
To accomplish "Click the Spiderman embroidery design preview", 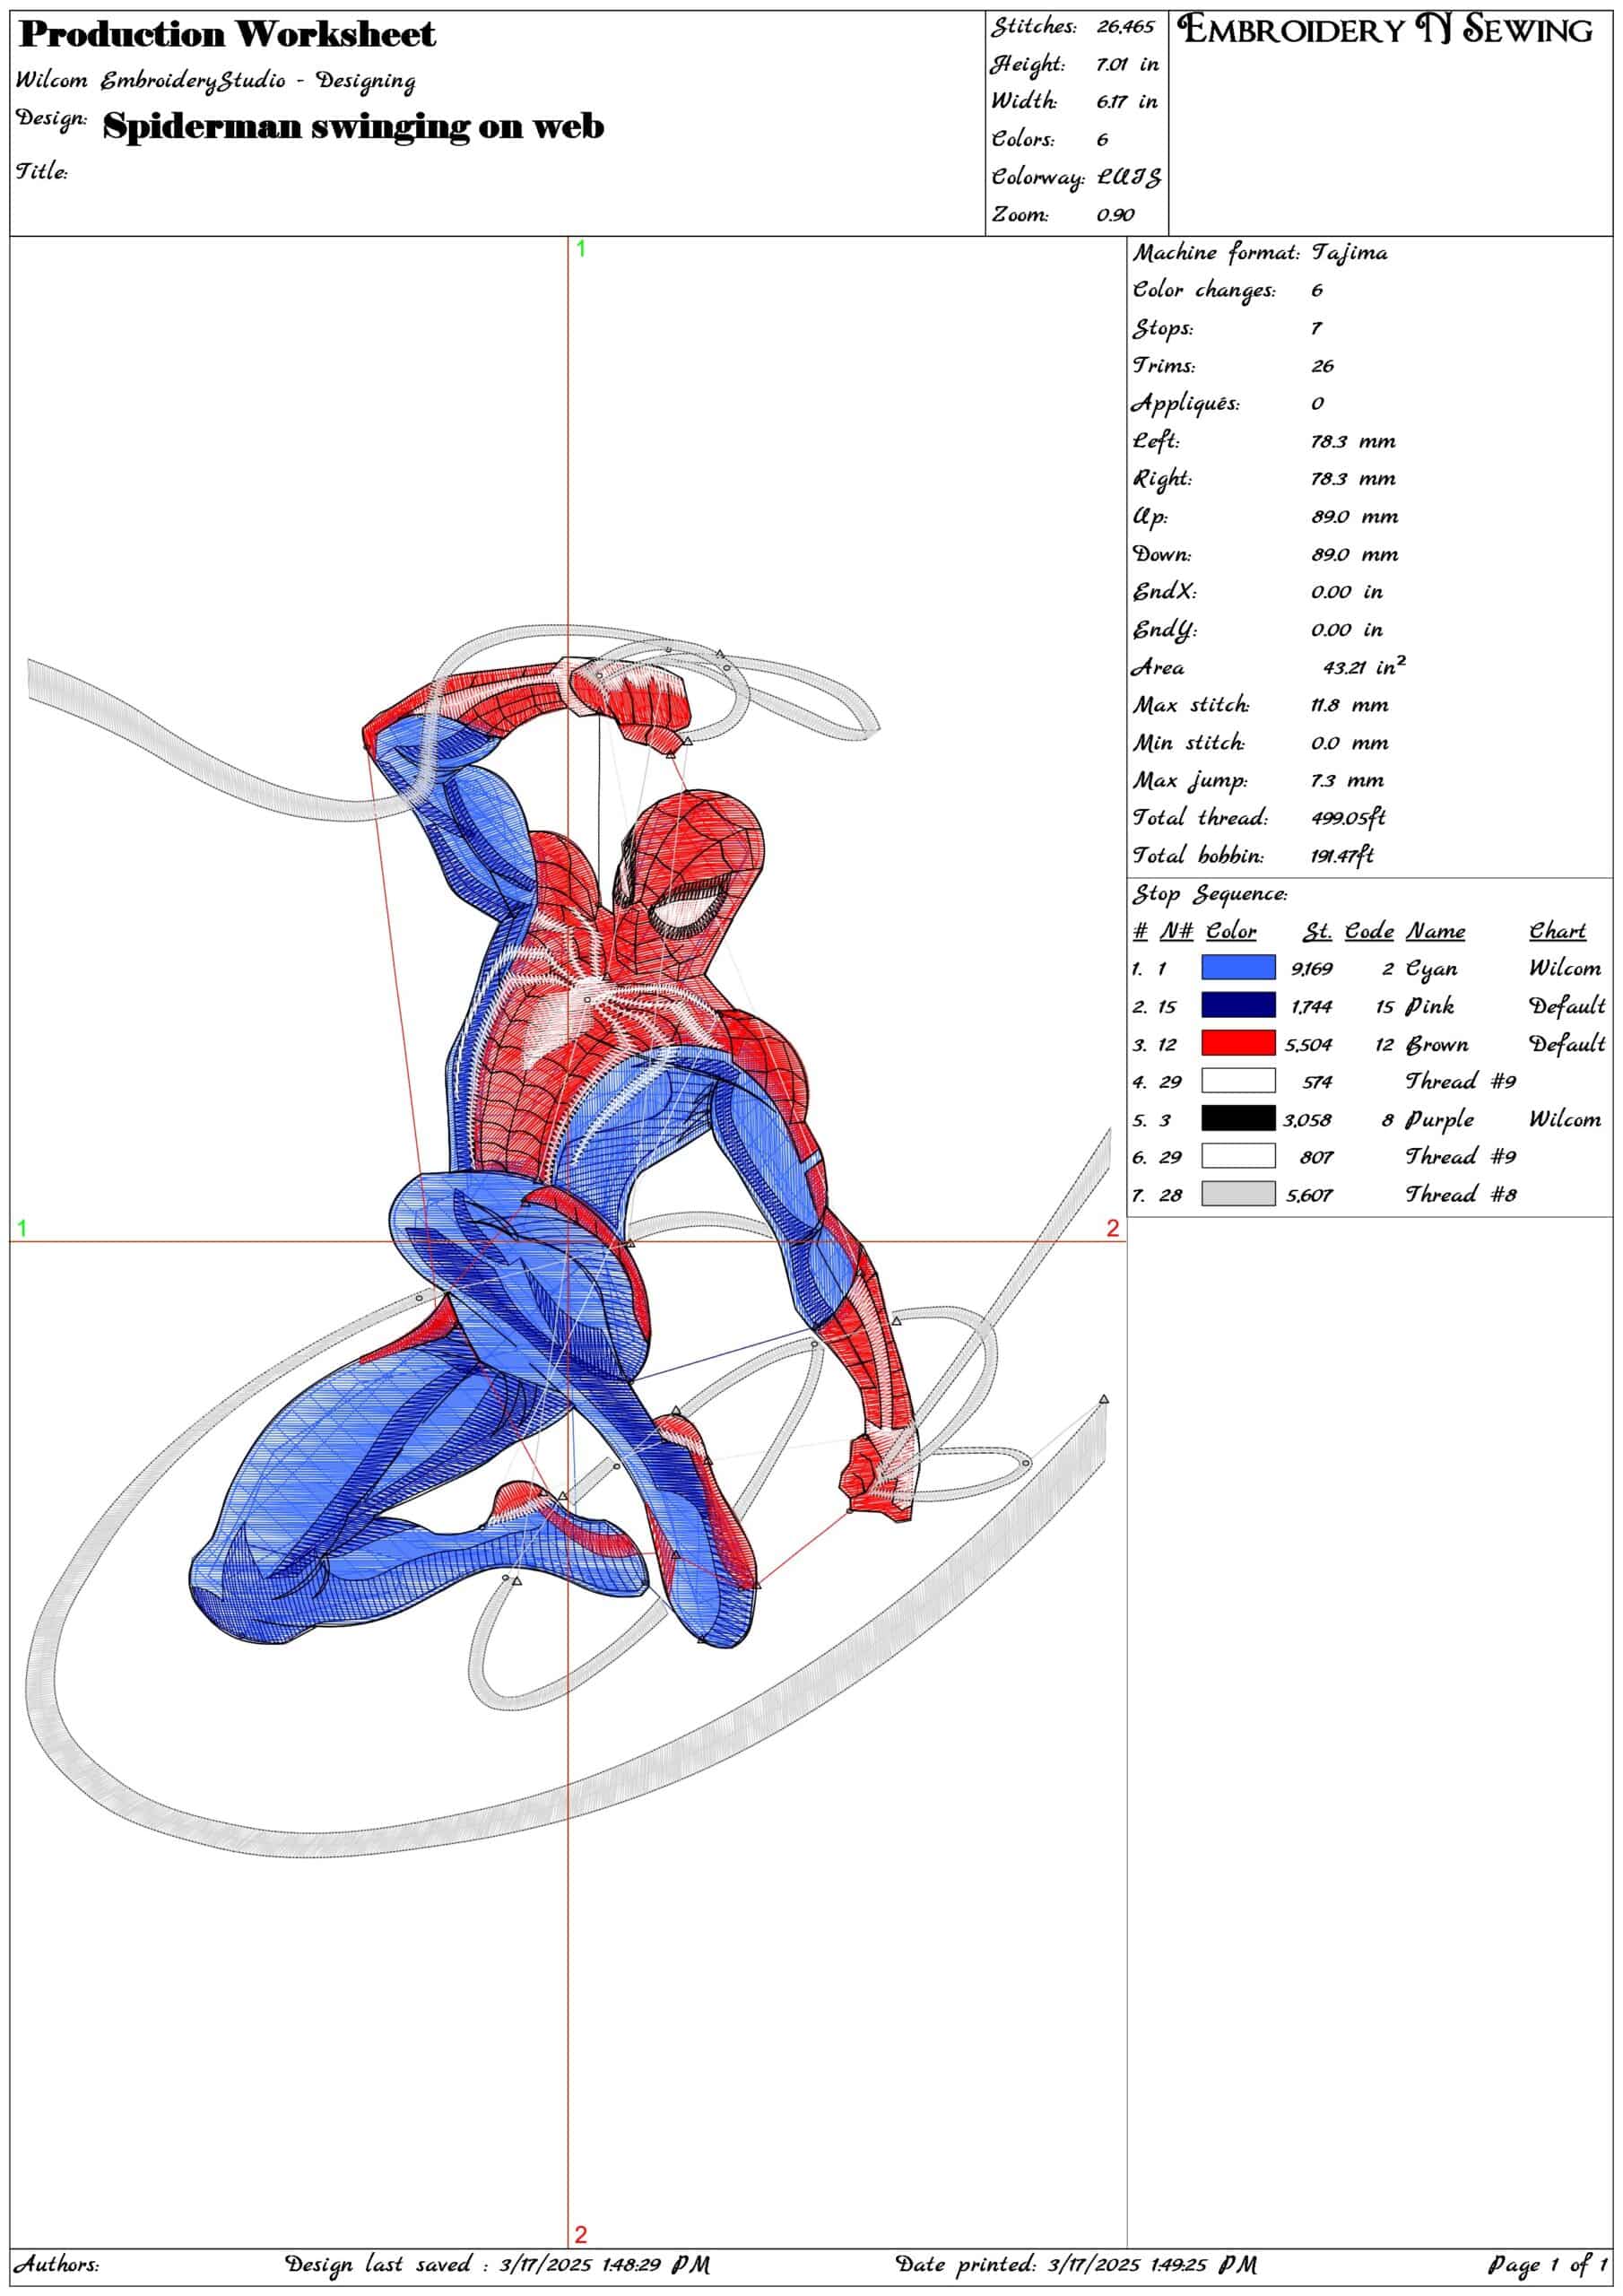I will tap(567, 1240).
